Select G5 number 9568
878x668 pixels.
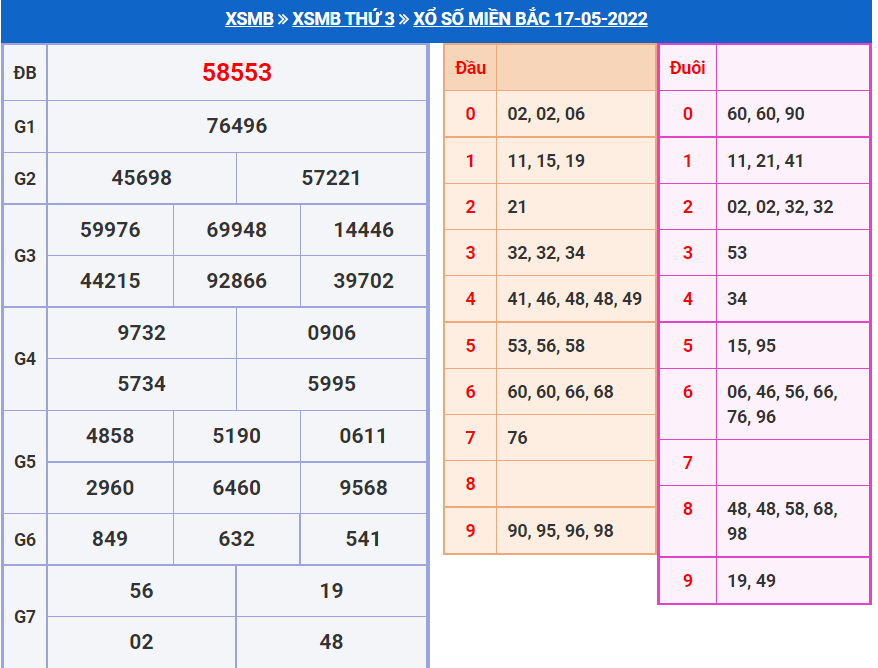coord(363,488)
